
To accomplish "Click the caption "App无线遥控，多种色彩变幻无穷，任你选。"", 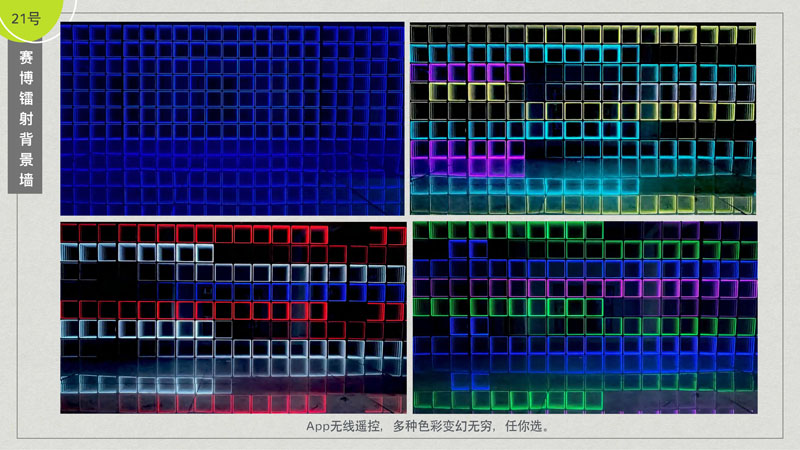I will [428, 426].
